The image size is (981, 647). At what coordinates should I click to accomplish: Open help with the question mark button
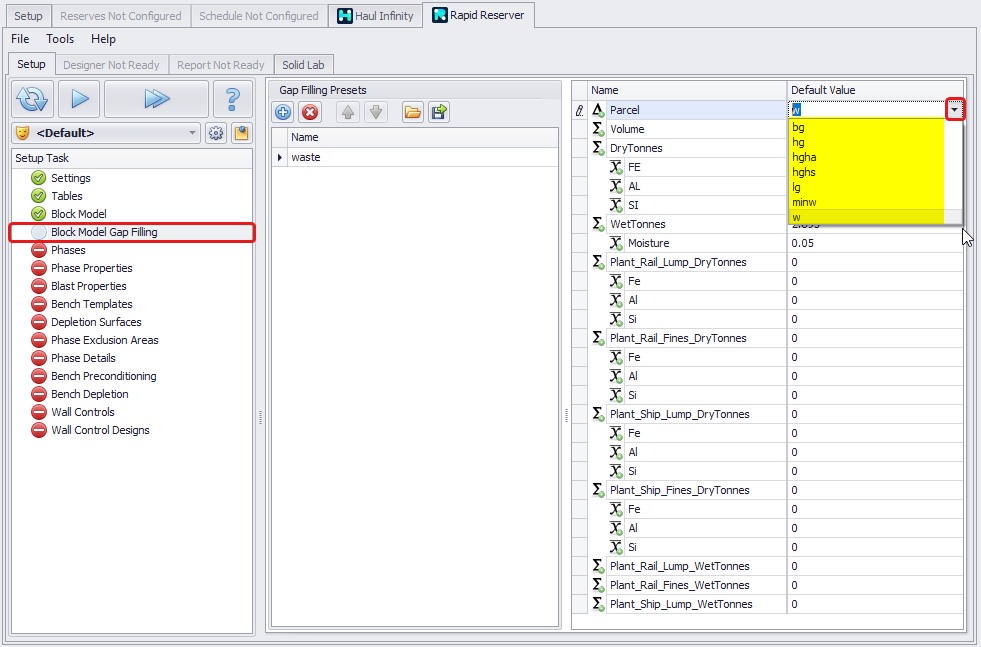(232, 99)
